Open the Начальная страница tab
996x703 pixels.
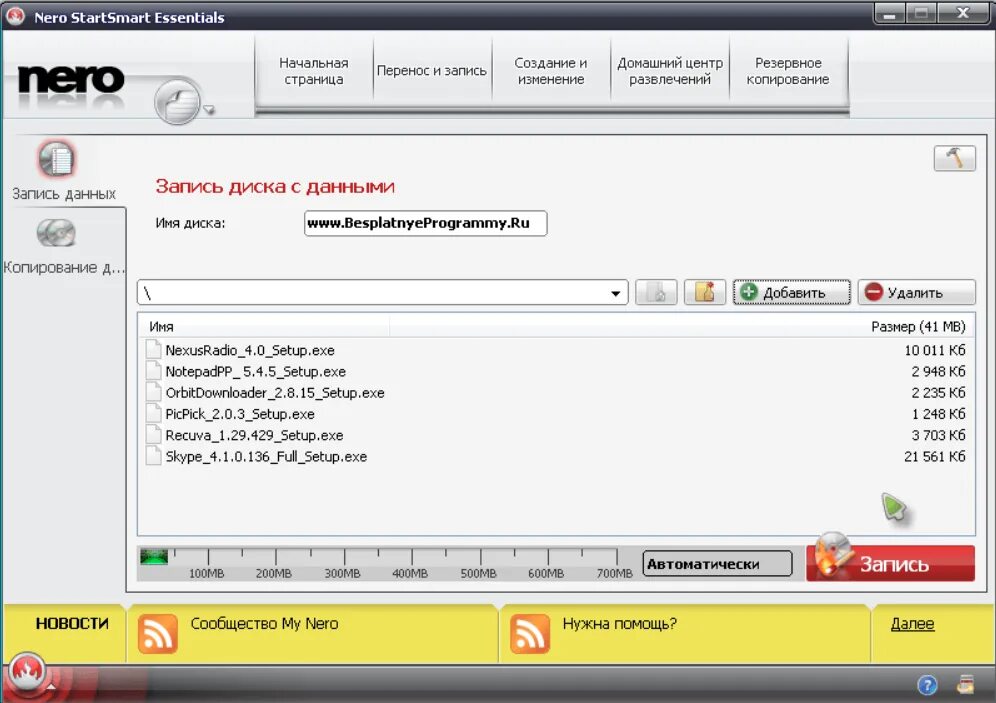(314, 71)
